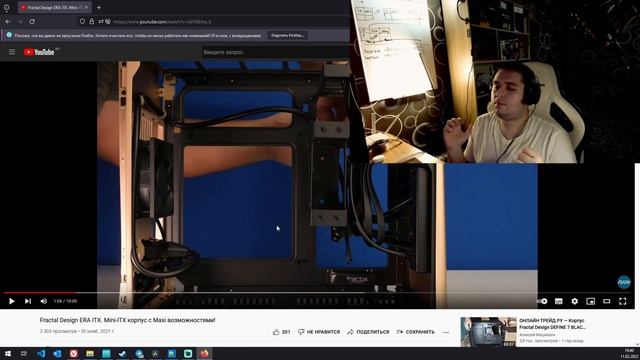Mute the video with the speaker icon
The width and height of the screenshot is (640, 360).
(x=44, y=301)
